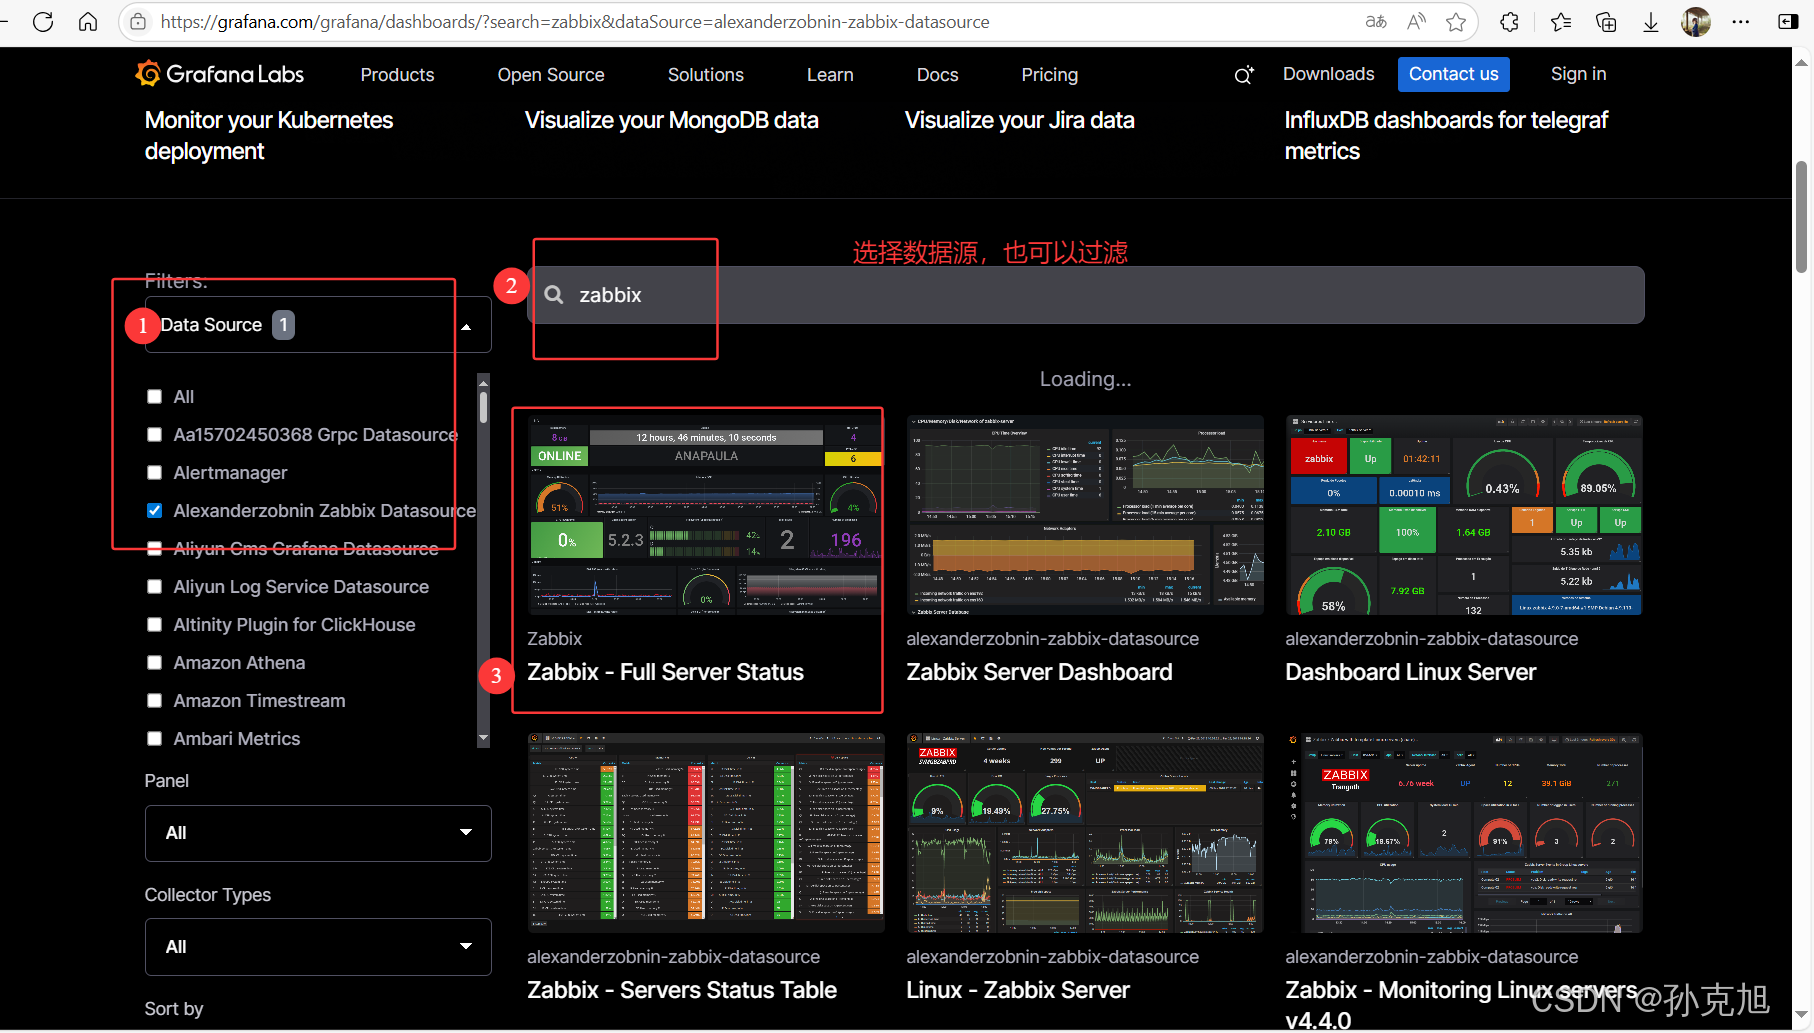Open Dashboard Linux Server title

tap(1411, 672)
